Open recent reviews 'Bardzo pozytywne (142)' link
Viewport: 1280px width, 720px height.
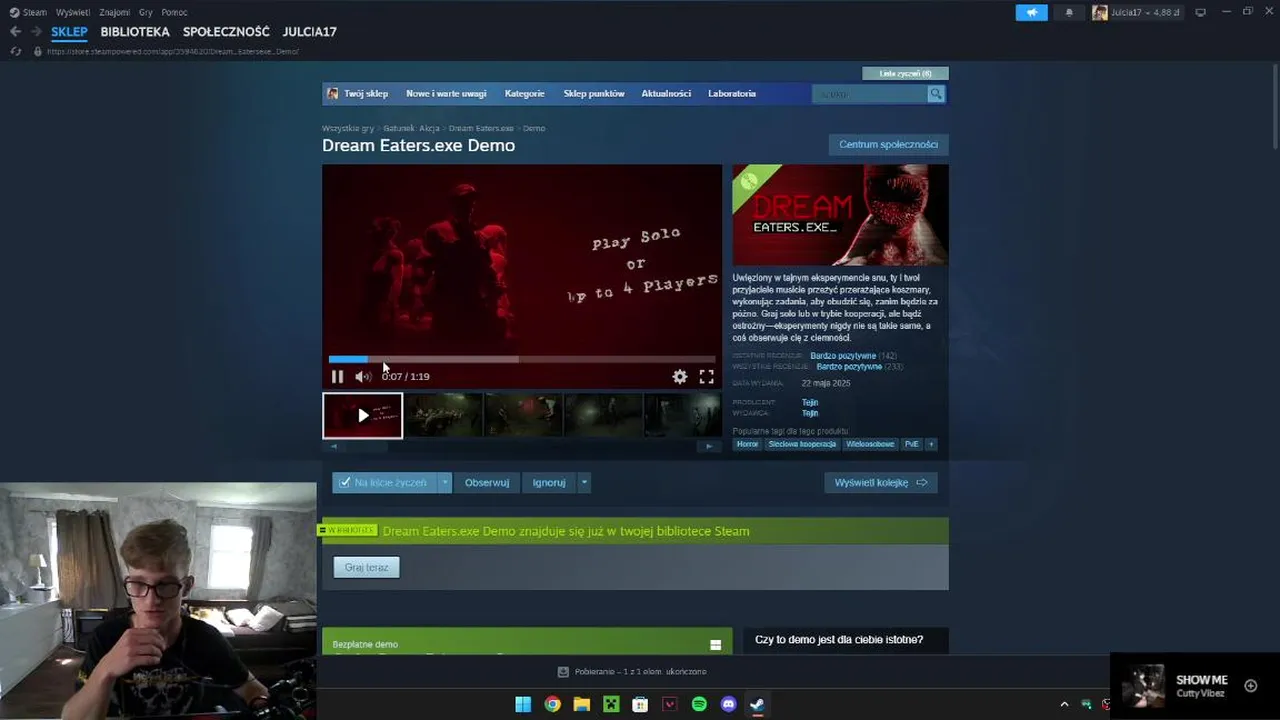point(853,356)
